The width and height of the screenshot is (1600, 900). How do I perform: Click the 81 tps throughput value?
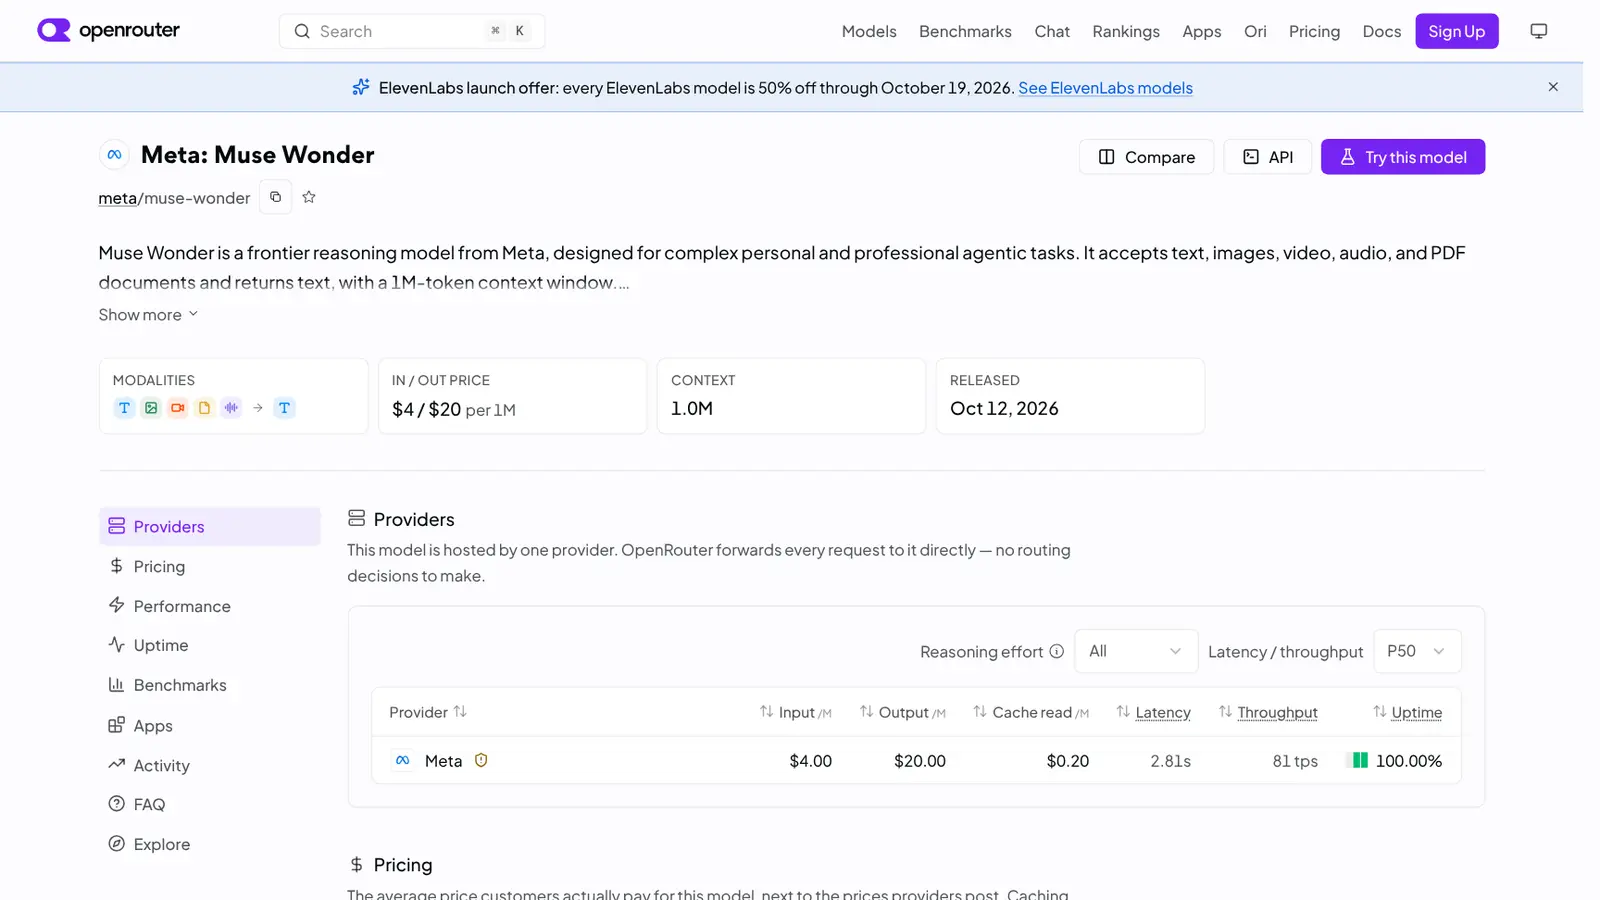point(1295,761)
